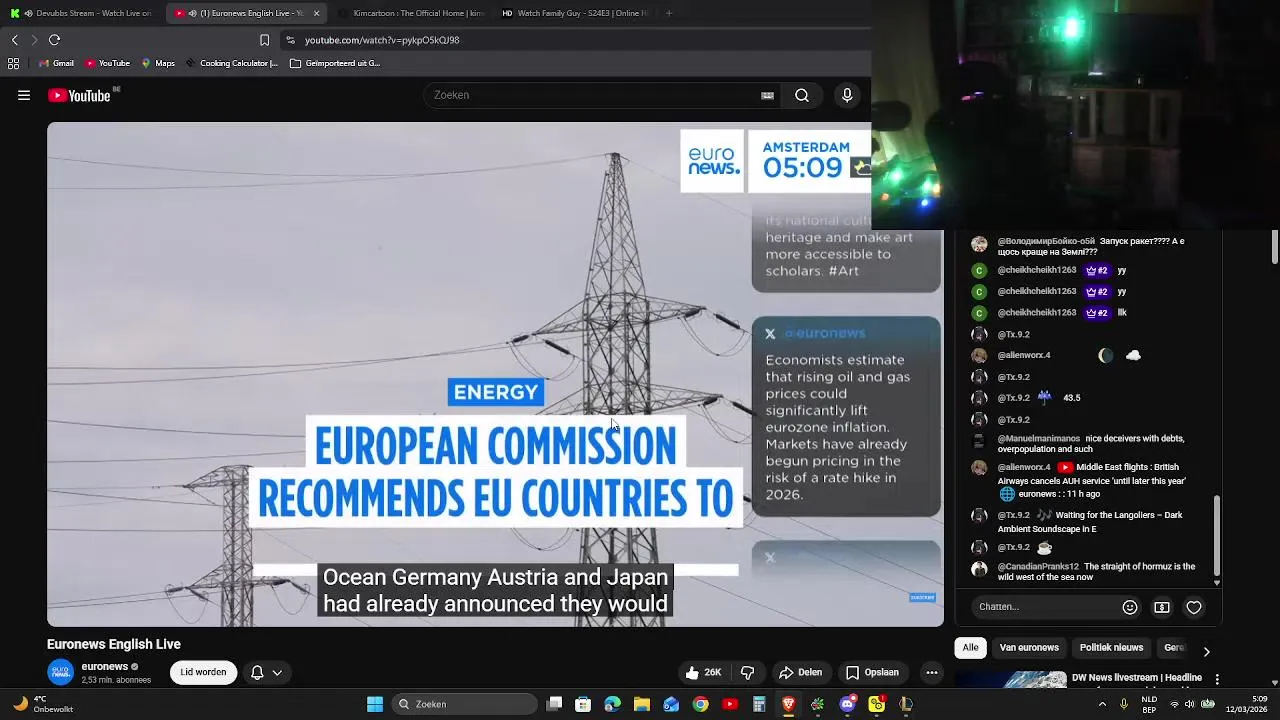Image resolution: width=1280 pixels, height=720 pixels.
Task: Open the YouTube bookmark
Action: 107,63
